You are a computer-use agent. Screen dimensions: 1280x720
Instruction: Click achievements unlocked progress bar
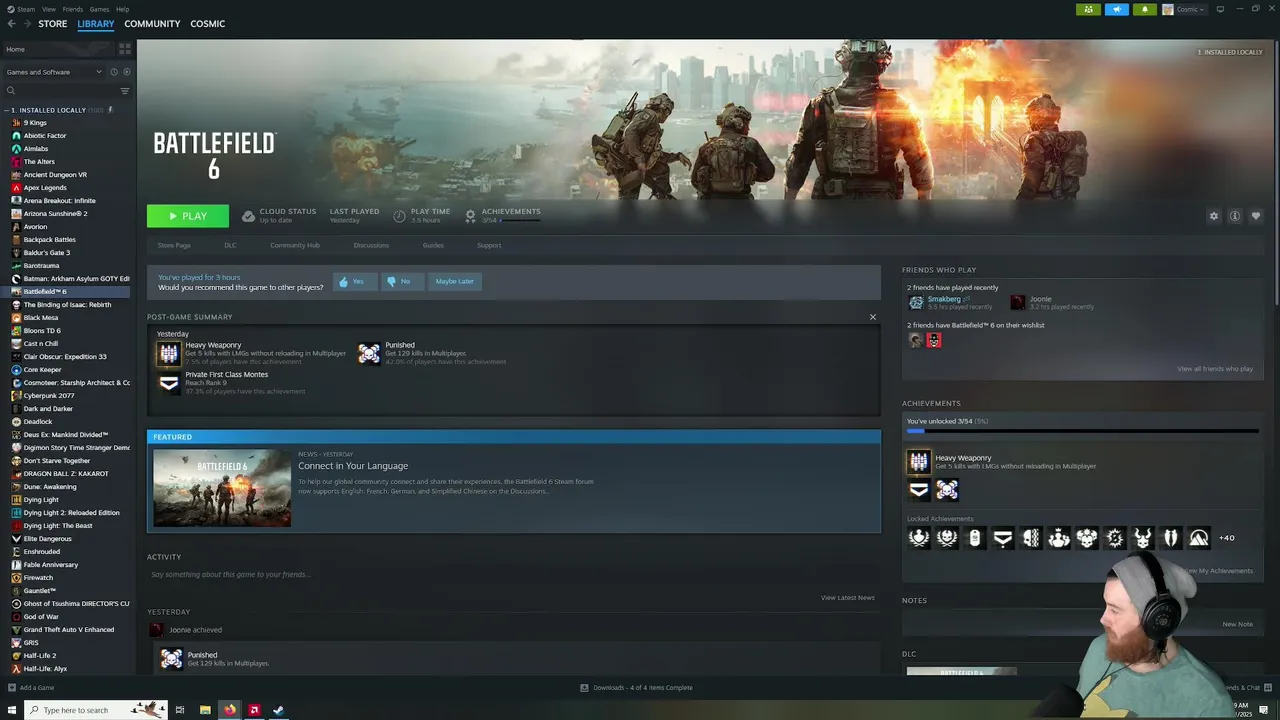point(1082,431)
